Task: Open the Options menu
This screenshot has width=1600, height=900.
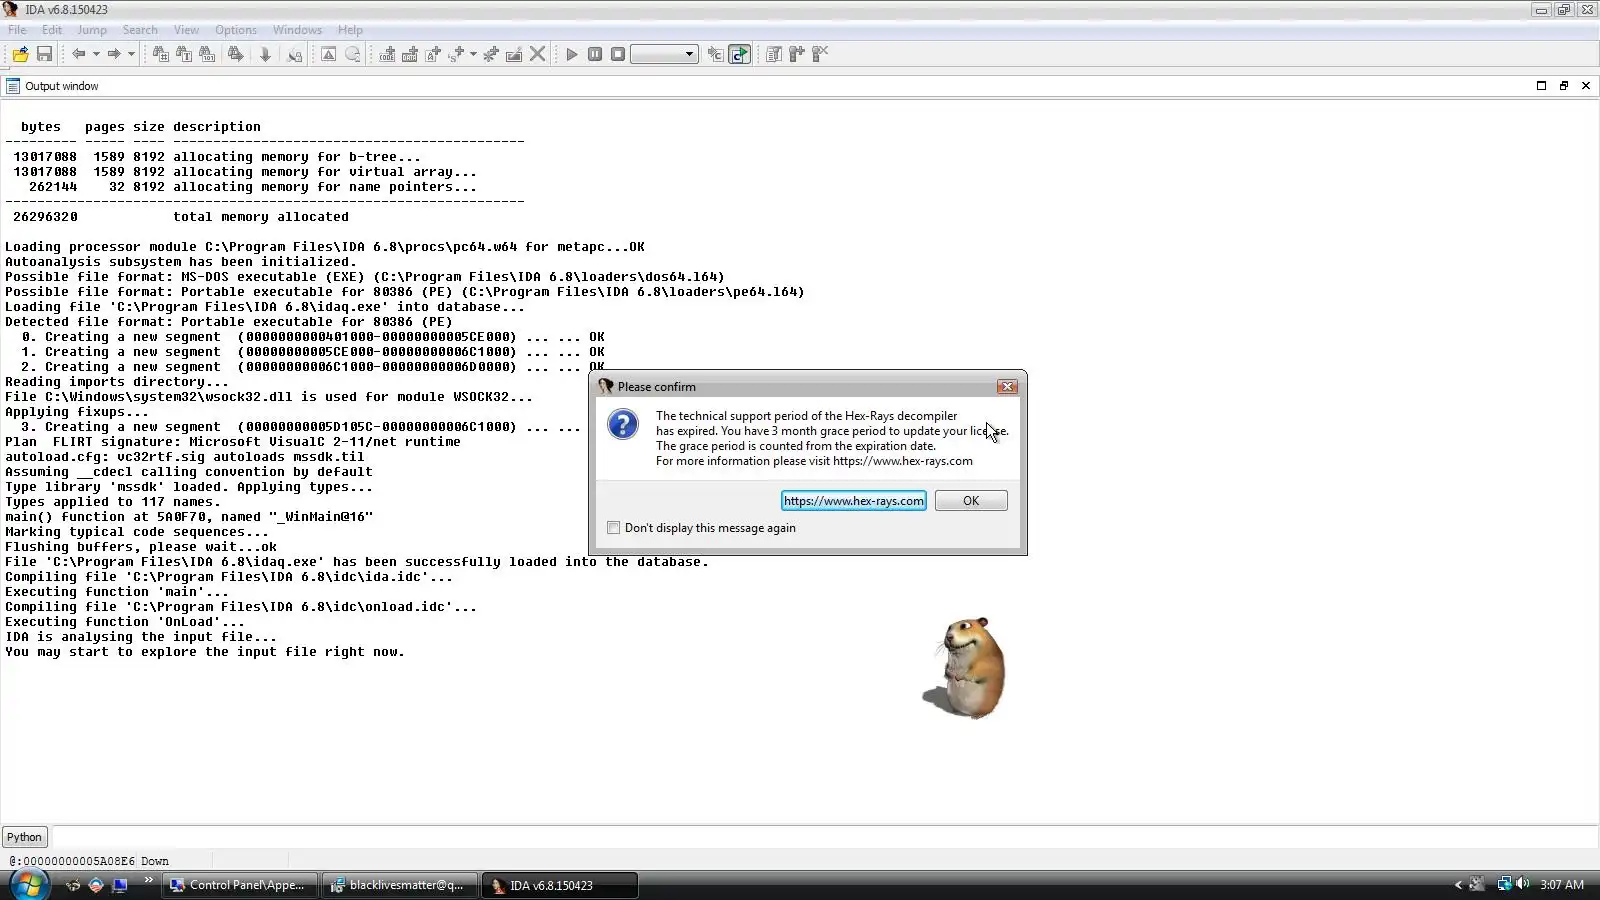Action: click(236, 30)
